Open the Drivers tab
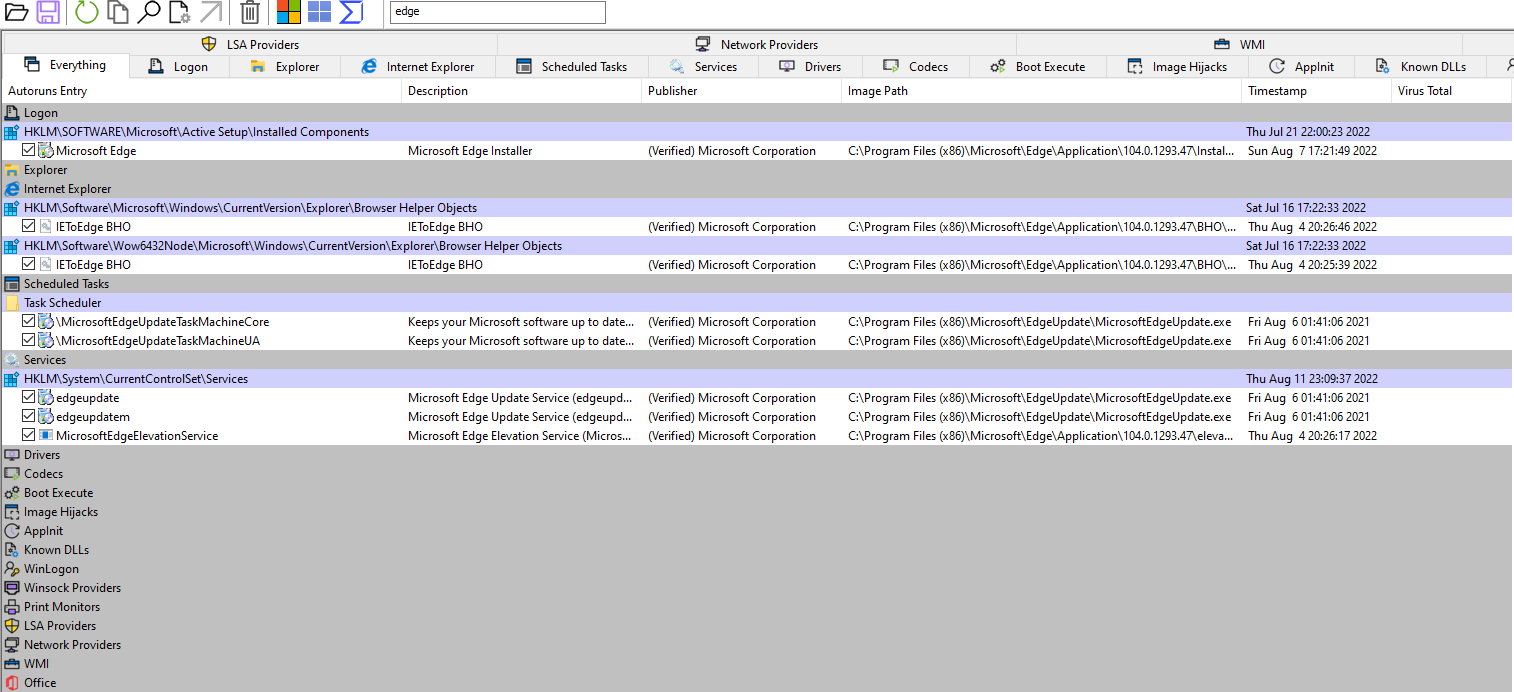 pyautogui.click(x=809, y=67)
